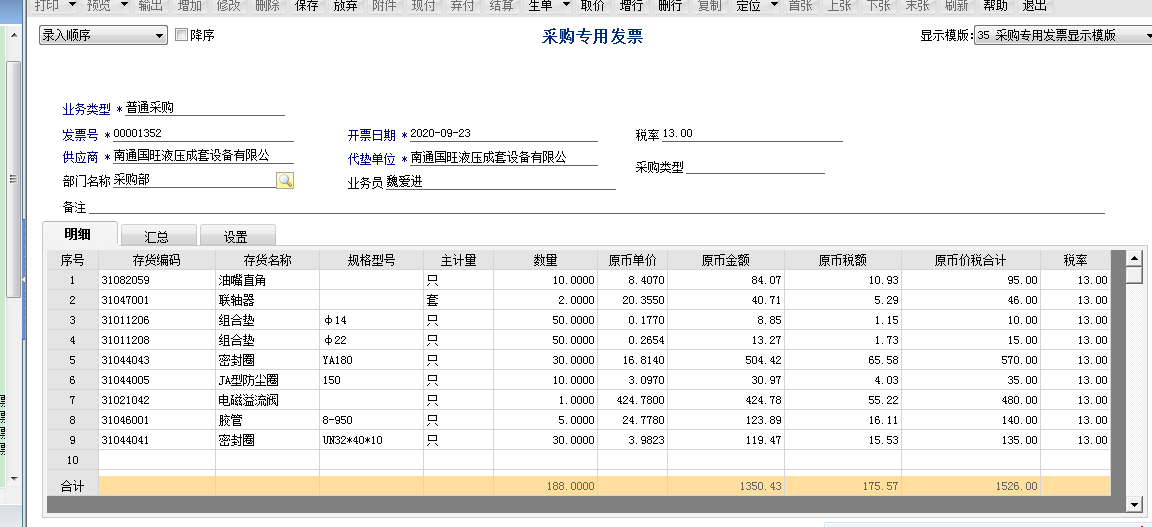The height and width of the screenshot is (527, 1152).
Task: Click item name cell JA型防尘圈
Action: 267,380
